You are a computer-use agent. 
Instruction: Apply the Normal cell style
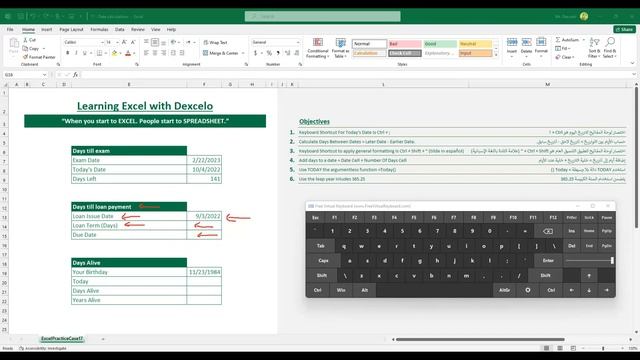[369, 44]
